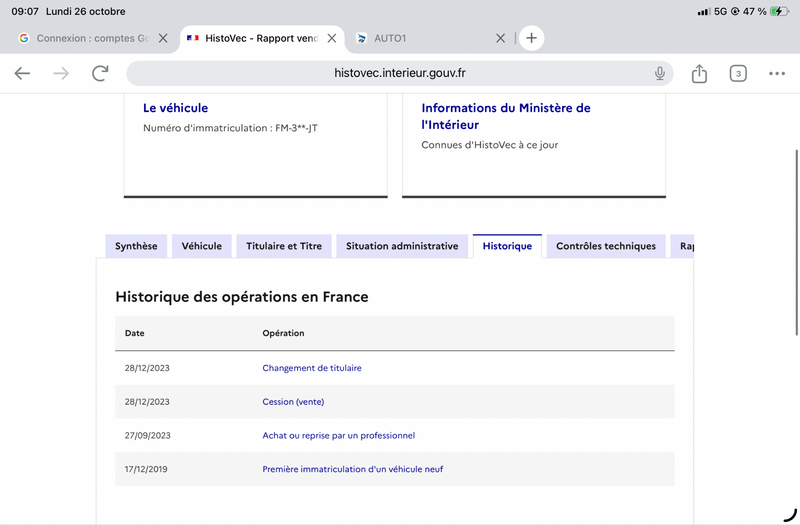Select the Historique tab
Viewport: 800px width, 525px height.
[x=507, y=246]
